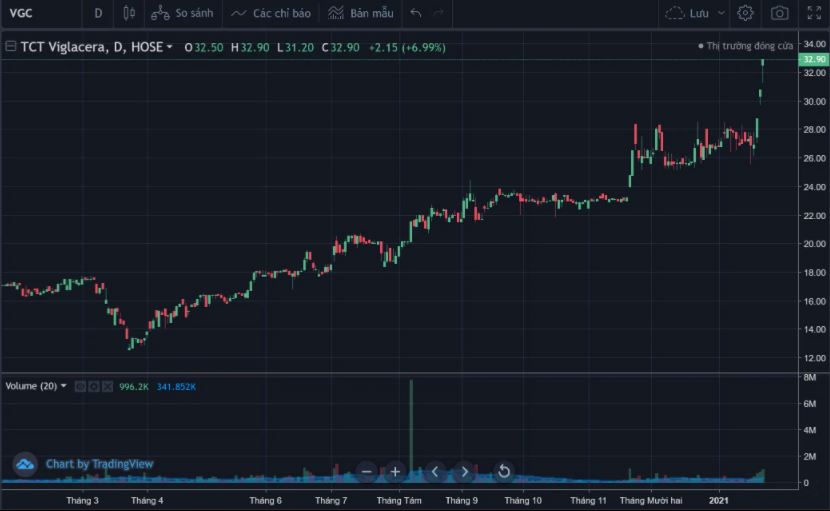Open the candlestick chart style selector
830x511 pixels.
tap(128, 13)
